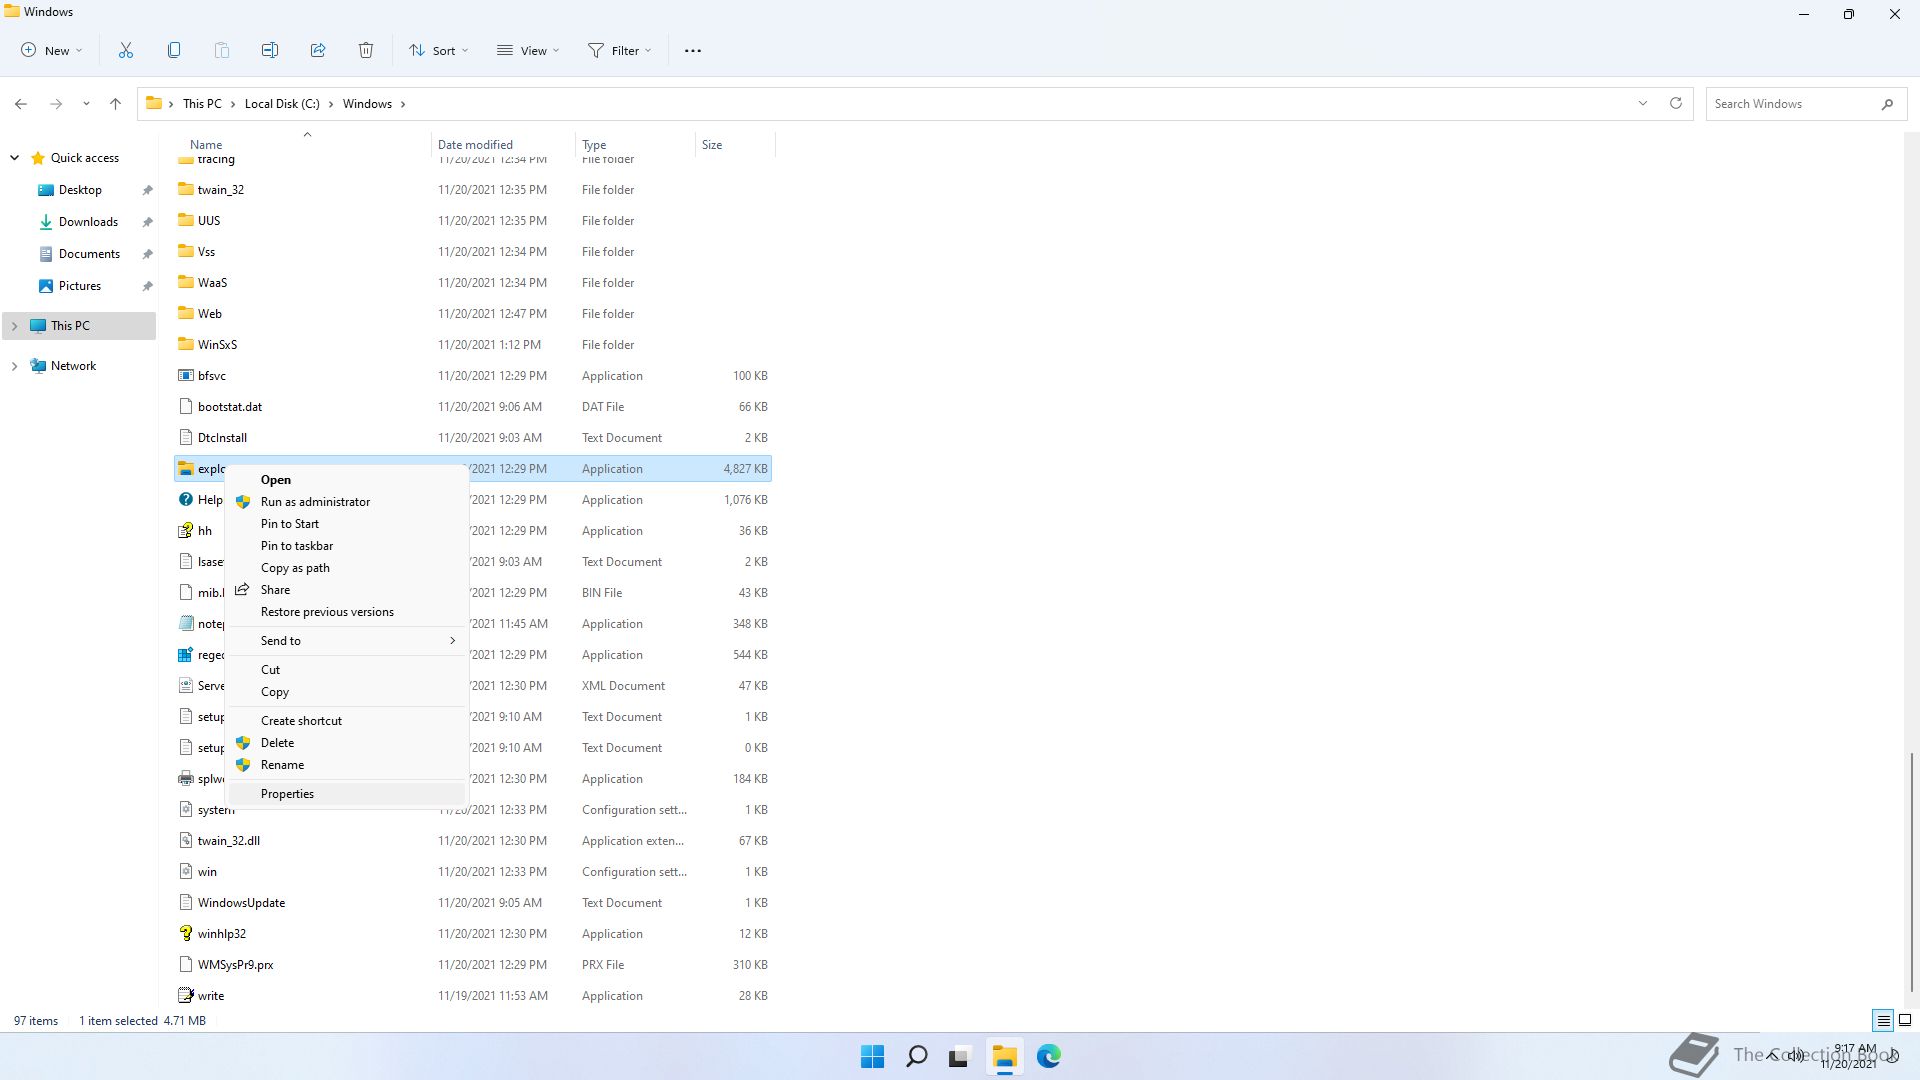Click the Paste icon in the toolbar
This screenshot has width=1920, height=1080.
pyautogui.click(x=222, y=50)
